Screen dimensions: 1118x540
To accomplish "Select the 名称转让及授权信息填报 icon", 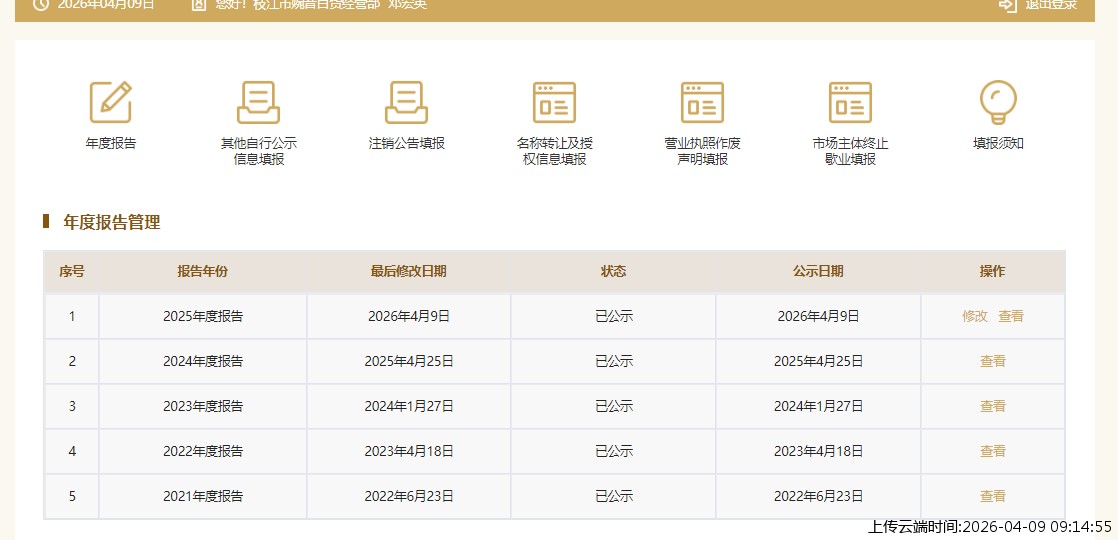I will click(554, 102).
